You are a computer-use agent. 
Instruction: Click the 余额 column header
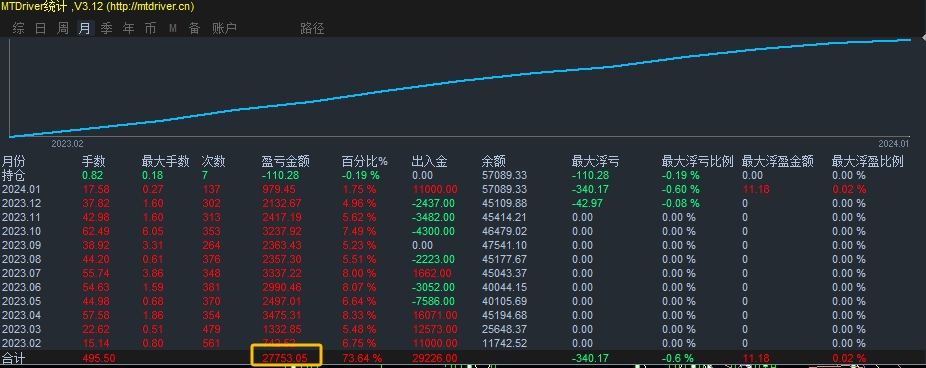pos(494,161)
